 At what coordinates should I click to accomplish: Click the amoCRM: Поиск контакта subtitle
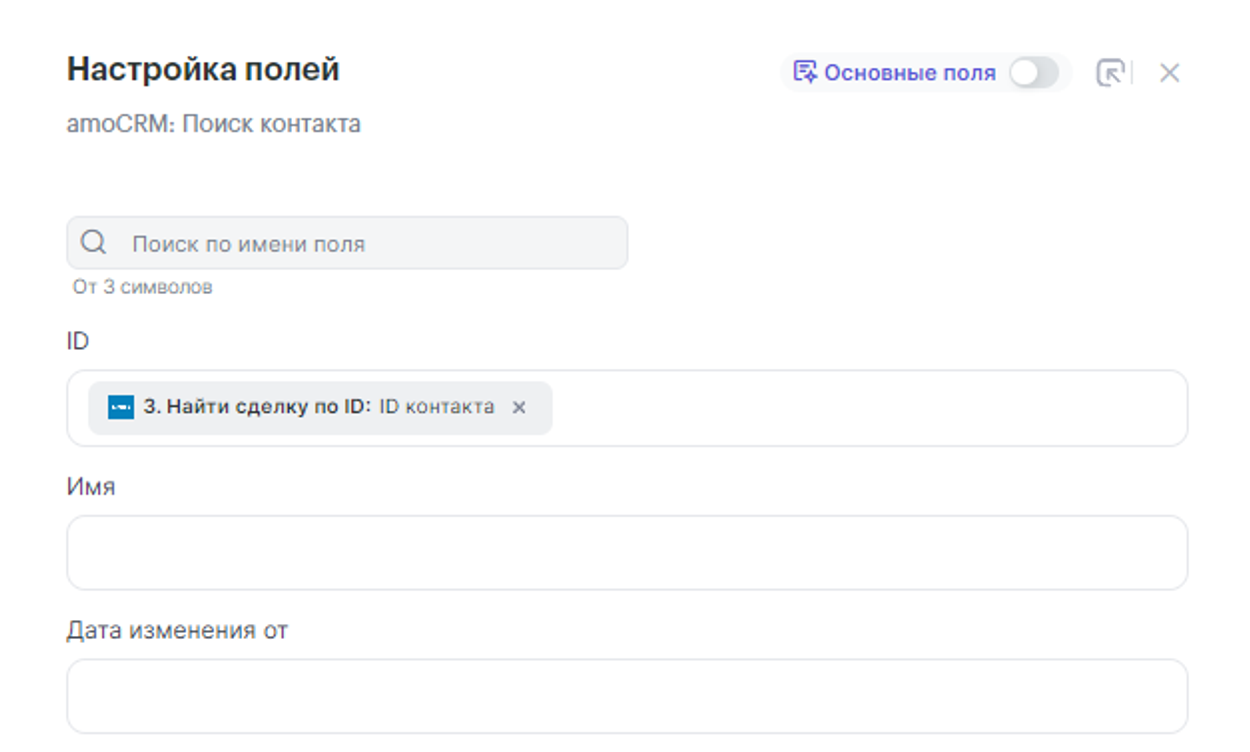point(213,125)
